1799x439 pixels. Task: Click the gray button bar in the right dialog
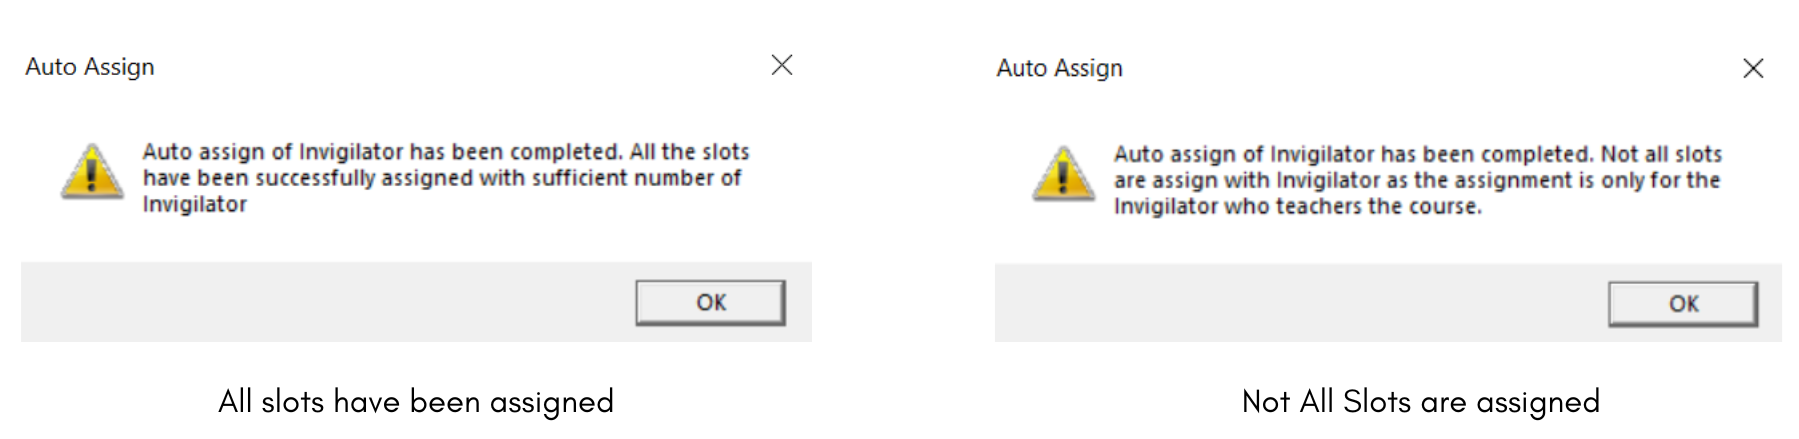pos(1290,303)
